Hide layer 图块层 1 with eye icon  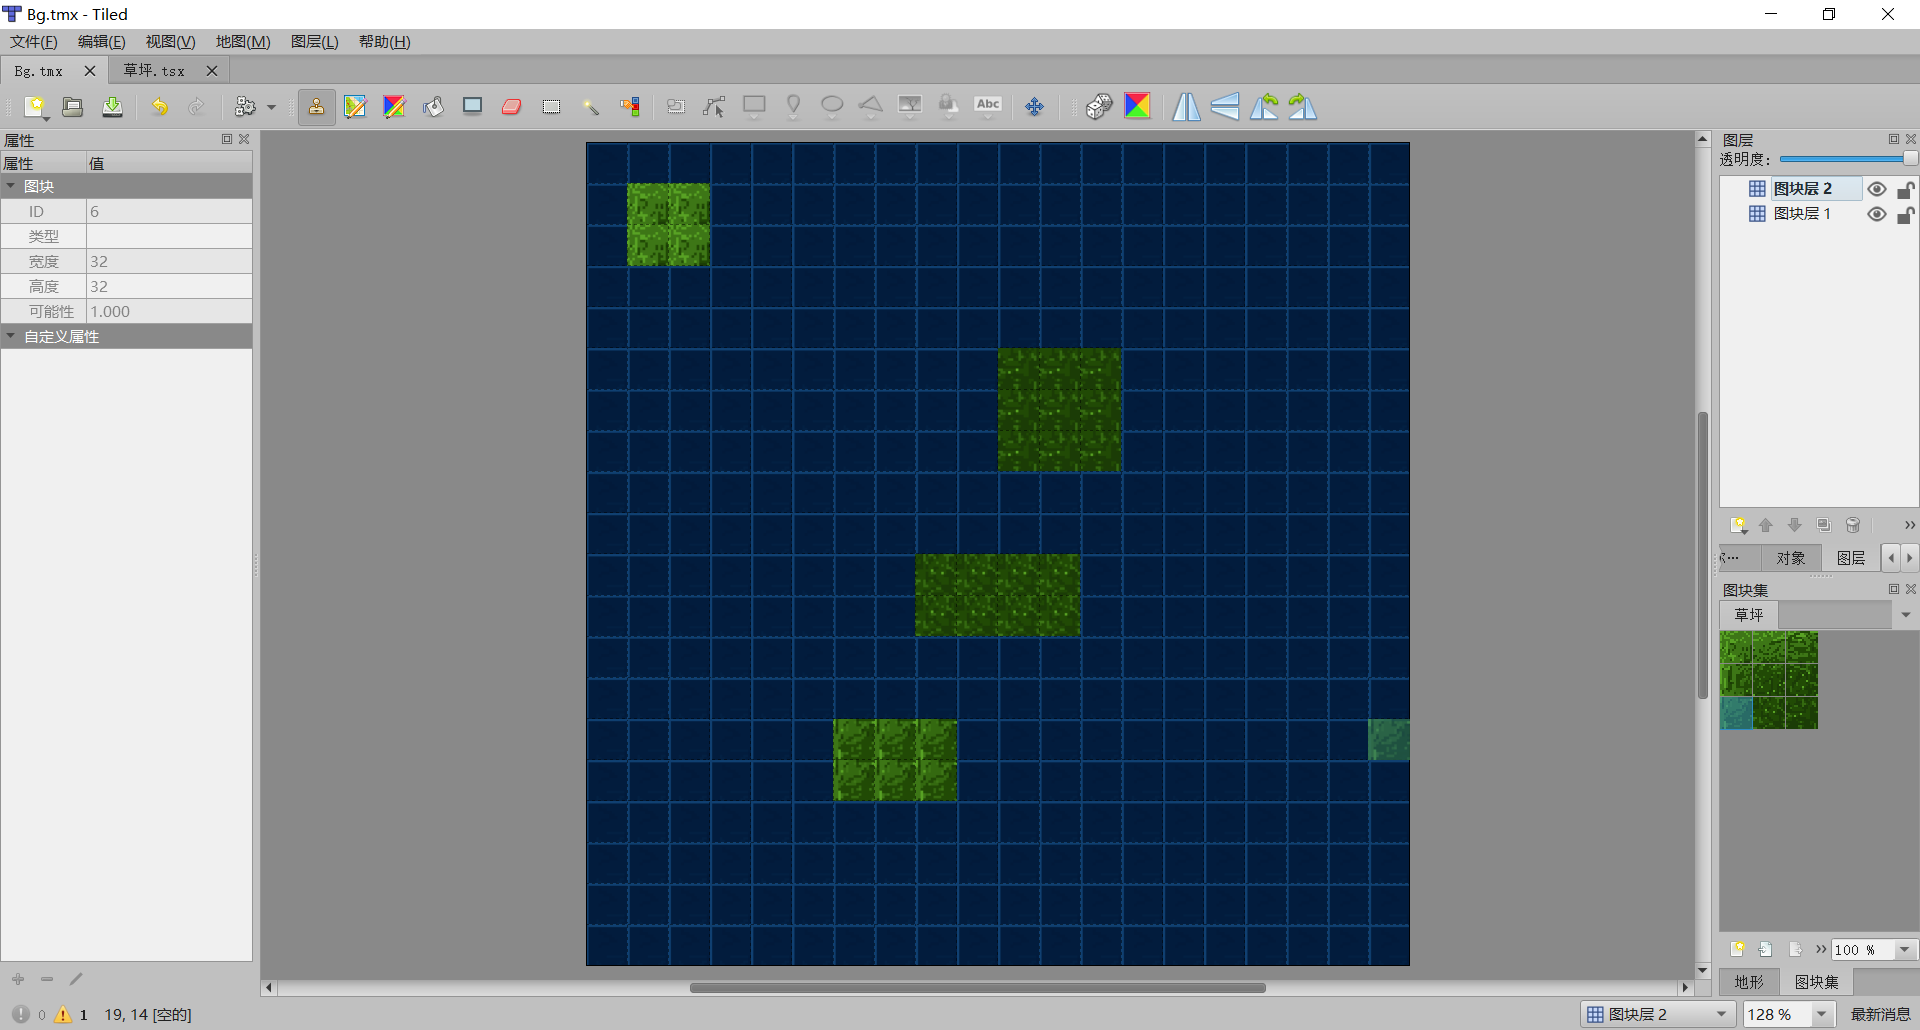(1877, 214)
